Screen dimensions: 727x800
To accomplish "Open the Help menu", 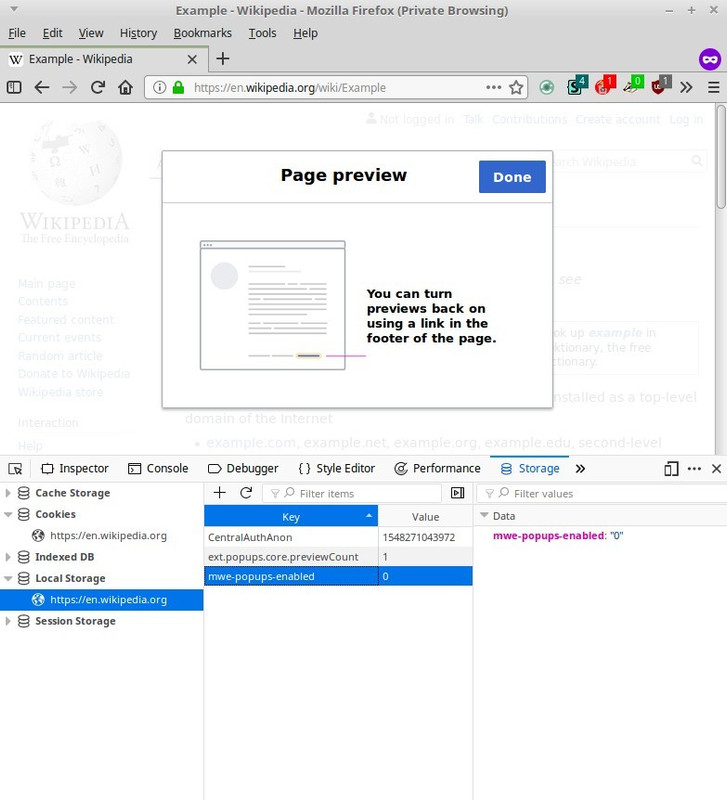I will [x=305, y=33].
